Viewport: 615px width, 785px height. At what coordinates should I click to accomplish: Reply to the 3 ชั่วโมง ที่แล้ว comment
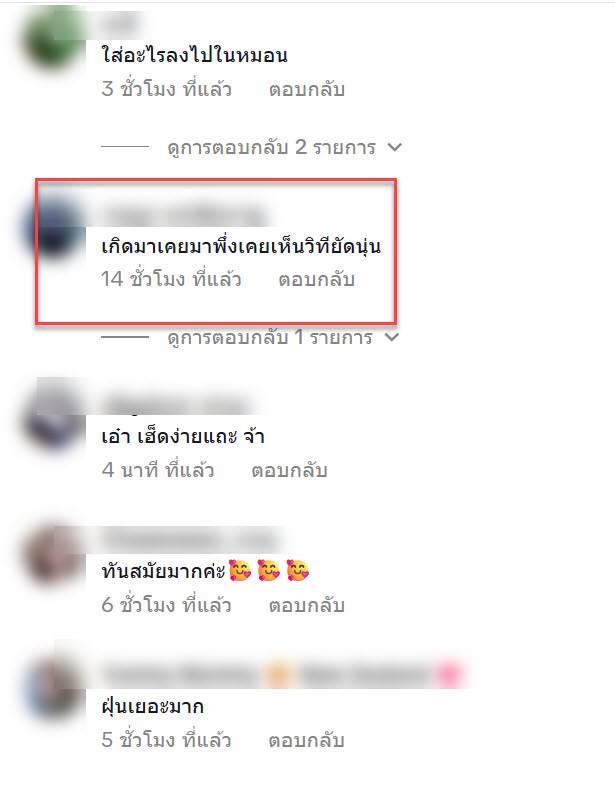pyautogui.click(x=306, y=89)
